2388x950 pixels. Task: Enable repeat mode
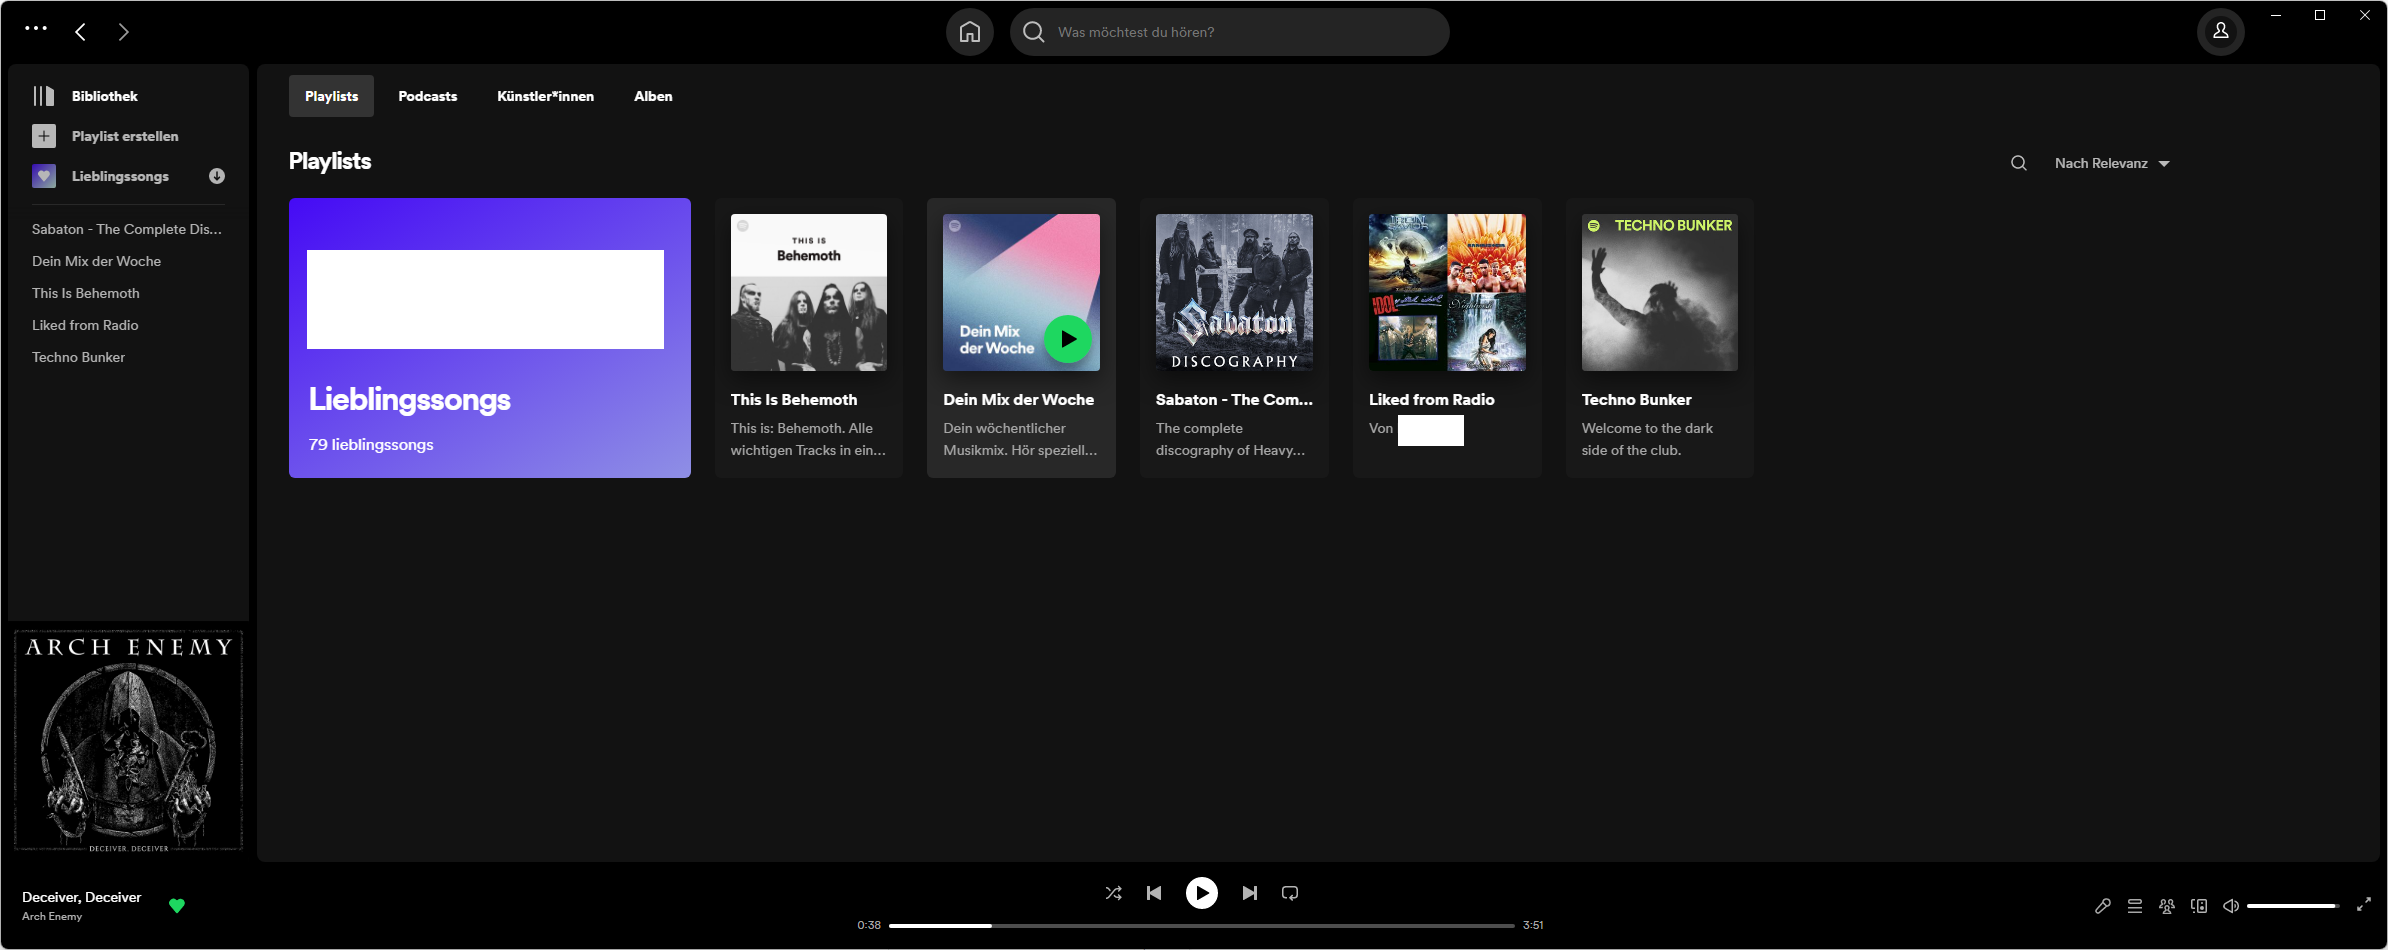[x=1289, y=893]
